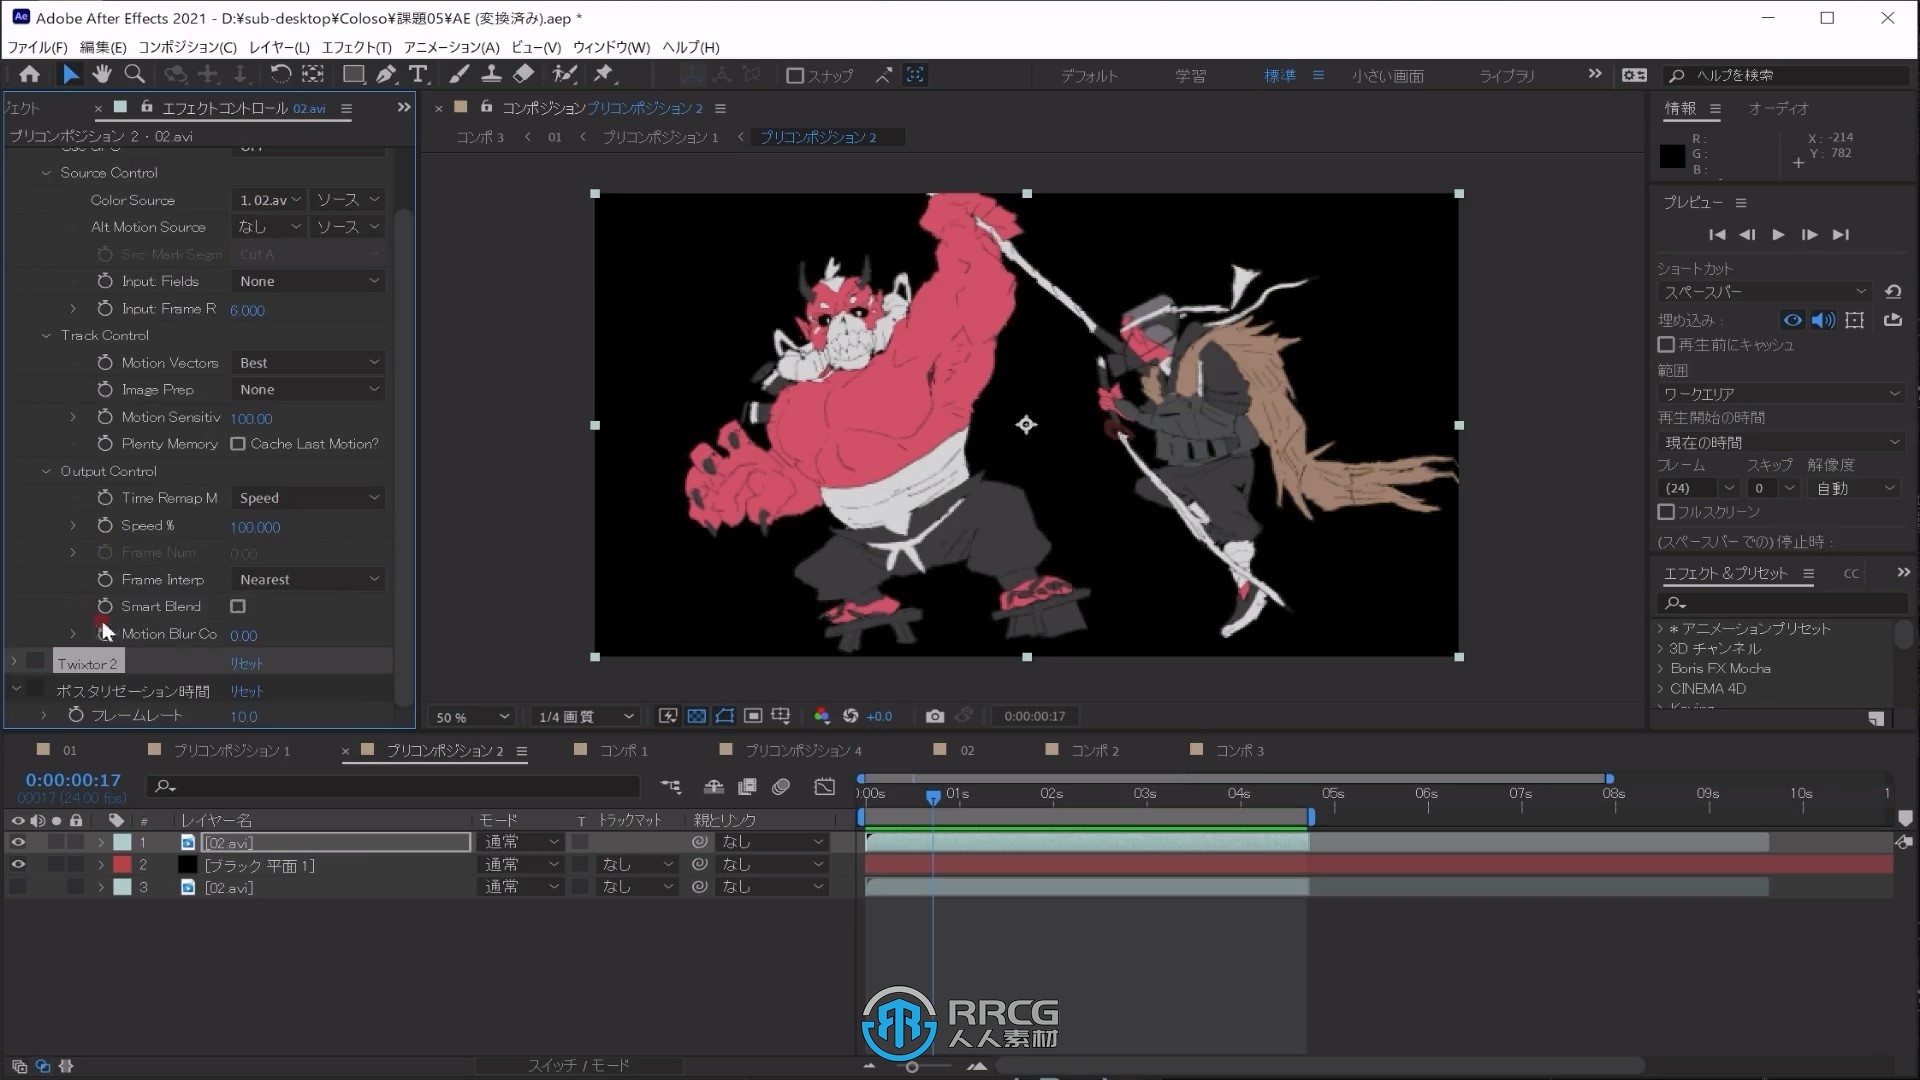The width and height of the screenshot is (1920, 1080).
Task: Toggle mask and shape path visibility
Action: 725,716
